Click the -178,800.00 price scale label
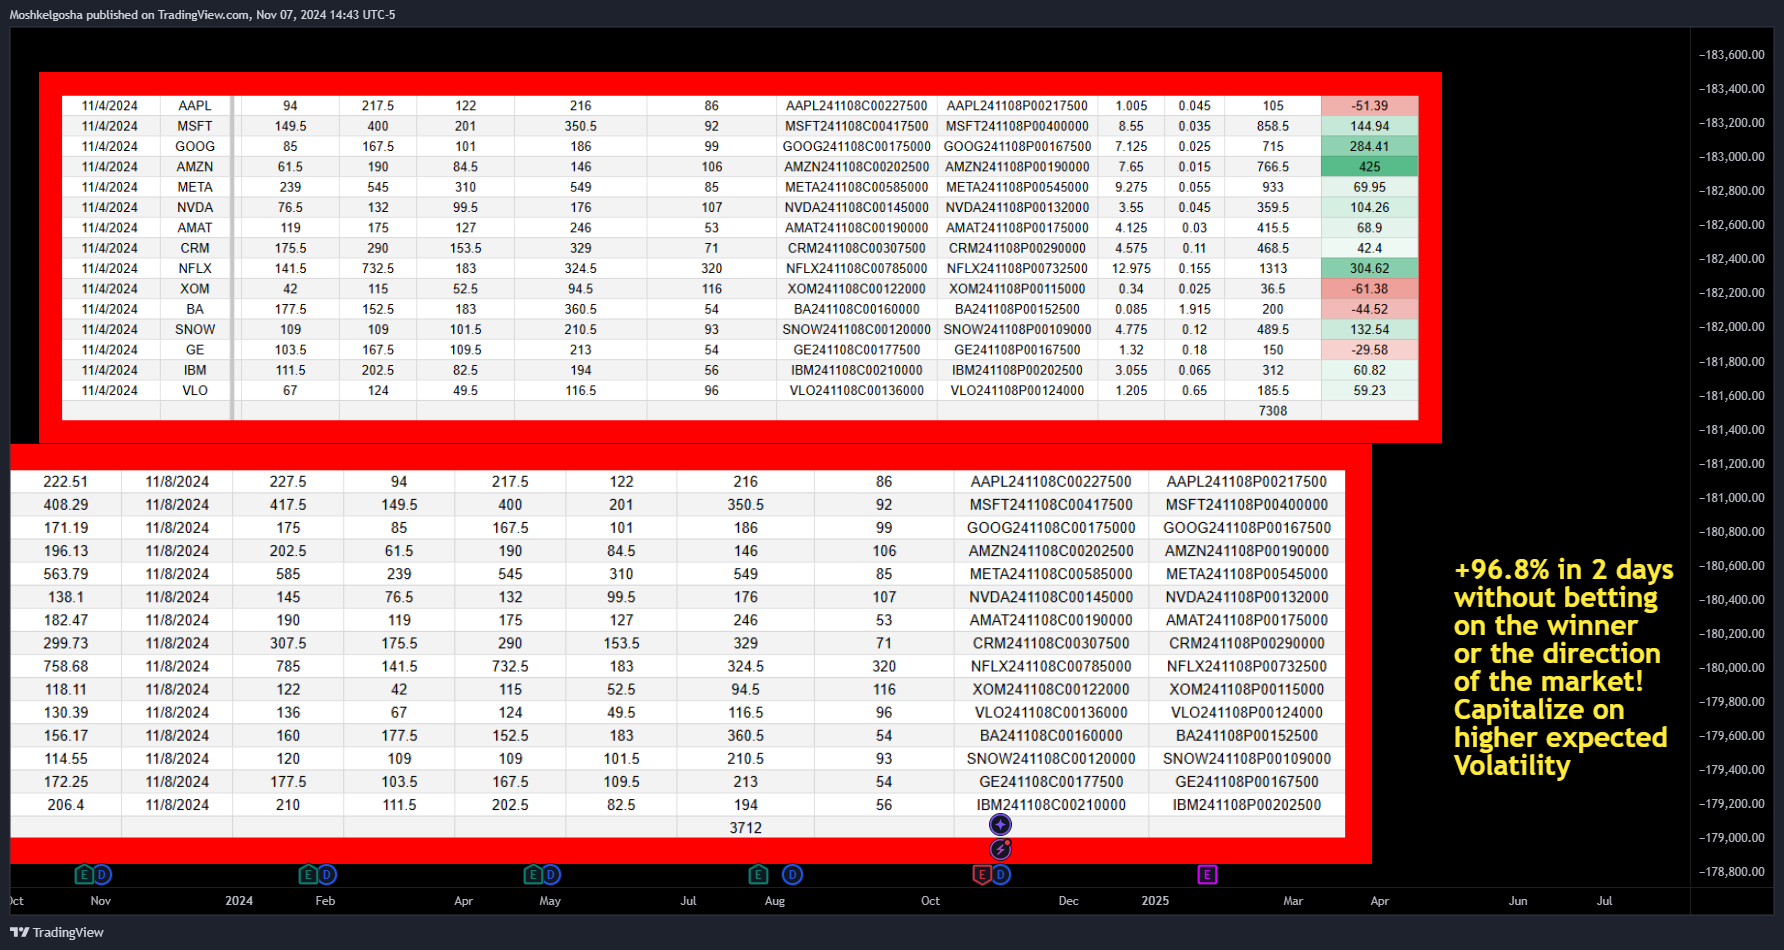This screenshot has height=950, width=1784. pyautogui.click(x=1731, y=872)
